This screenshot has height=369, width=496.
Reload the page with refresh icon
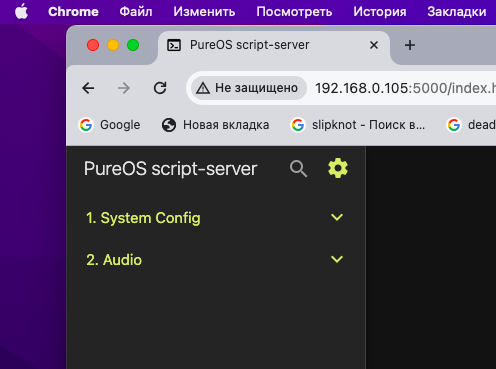(x=160, y=88)
